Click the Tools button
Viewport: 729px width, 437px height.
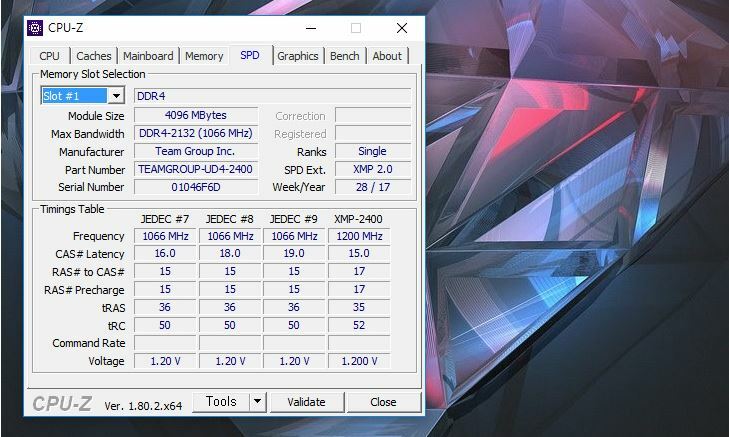tap(221, 402)
